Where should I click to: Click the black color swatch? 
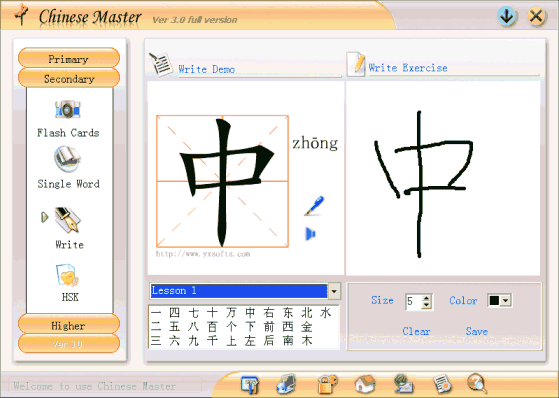(494, 301)
